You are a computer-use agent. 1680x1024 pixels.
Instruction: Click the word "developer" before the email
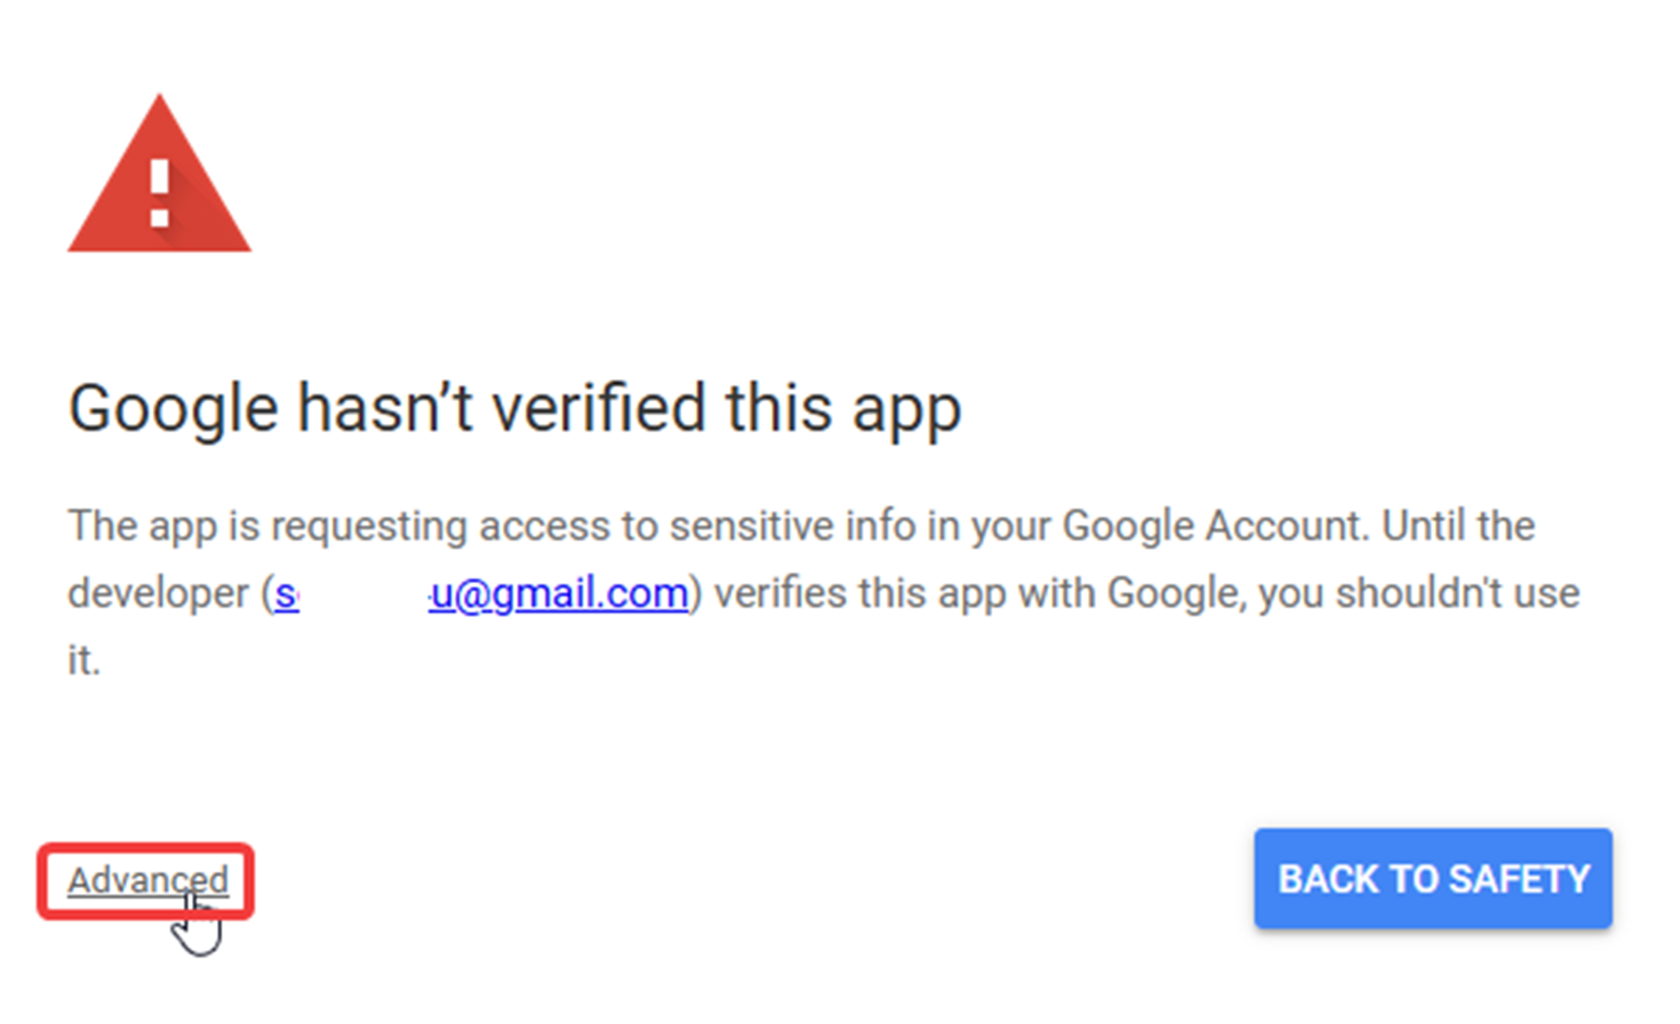[x=158, y=594]
